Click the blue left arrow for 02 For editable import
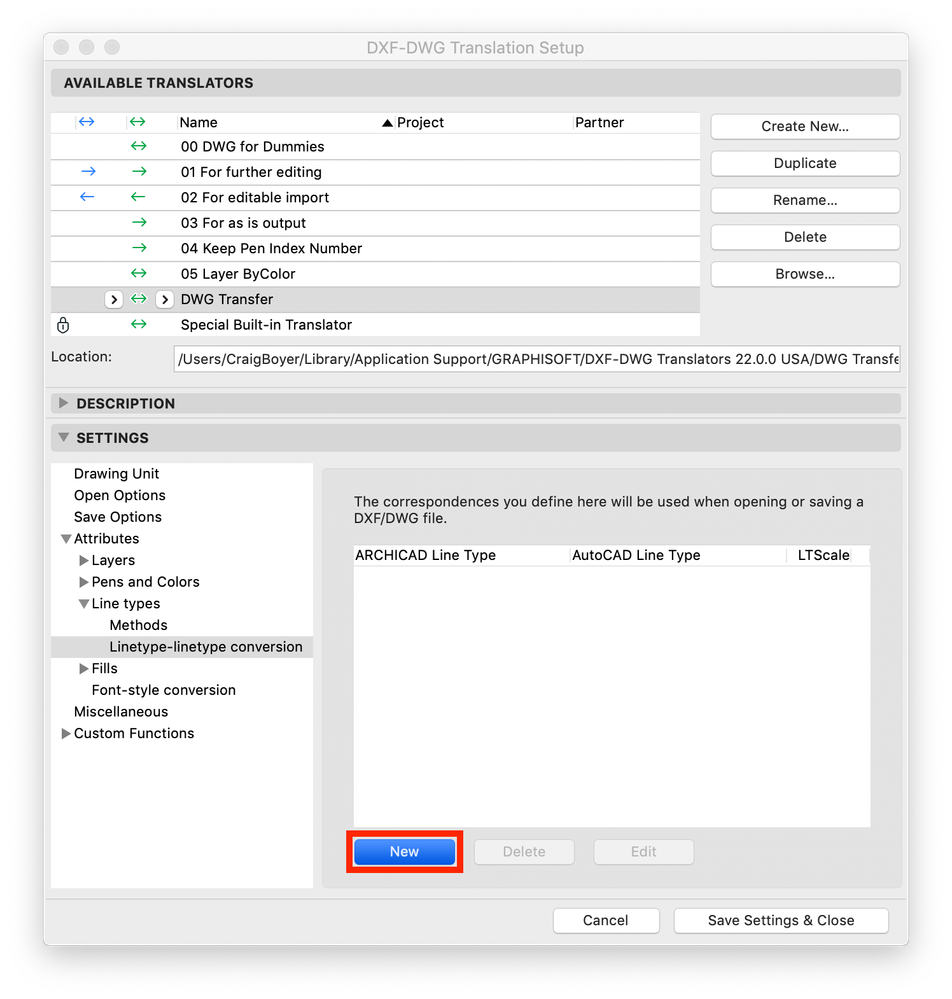Viewport: 952px width, 999px height. pyautogui.click(x=88, y=197)
